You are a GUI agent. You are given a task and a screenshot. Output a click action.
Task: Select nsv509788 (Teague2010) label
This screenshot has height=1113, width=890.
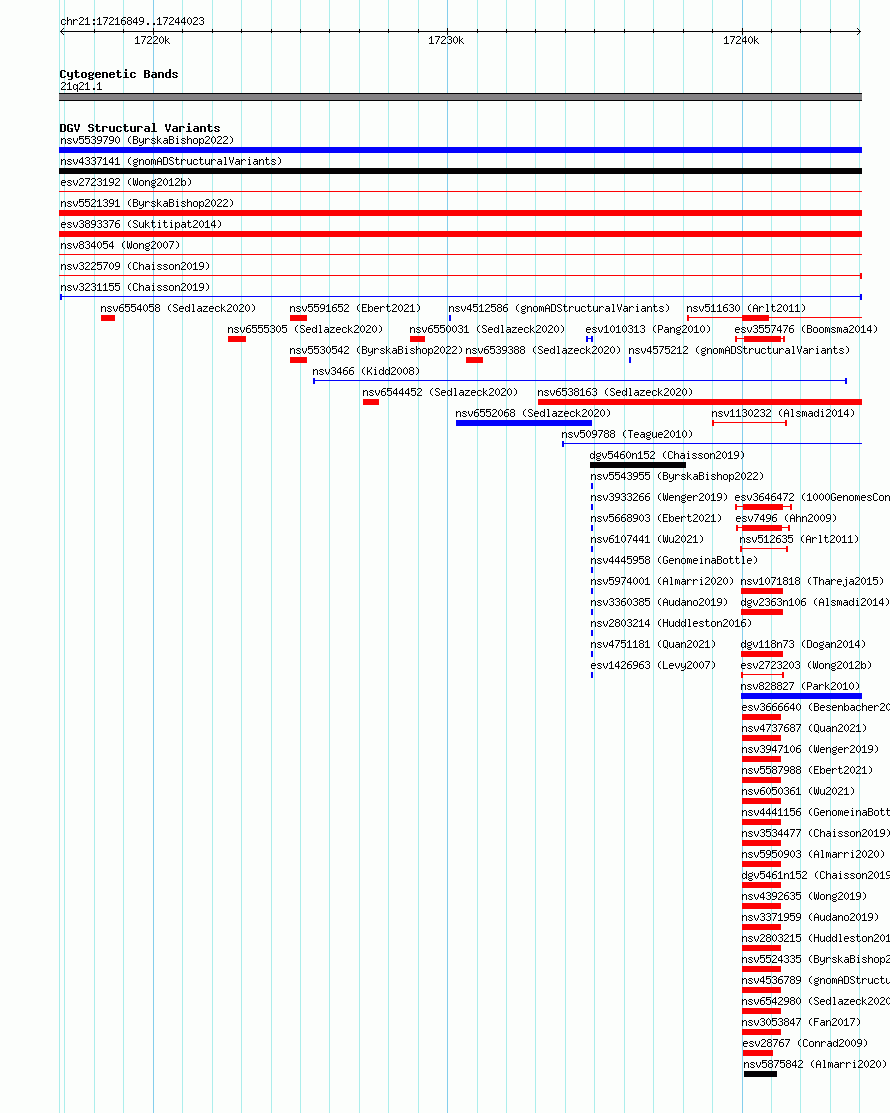pos(627,434)
